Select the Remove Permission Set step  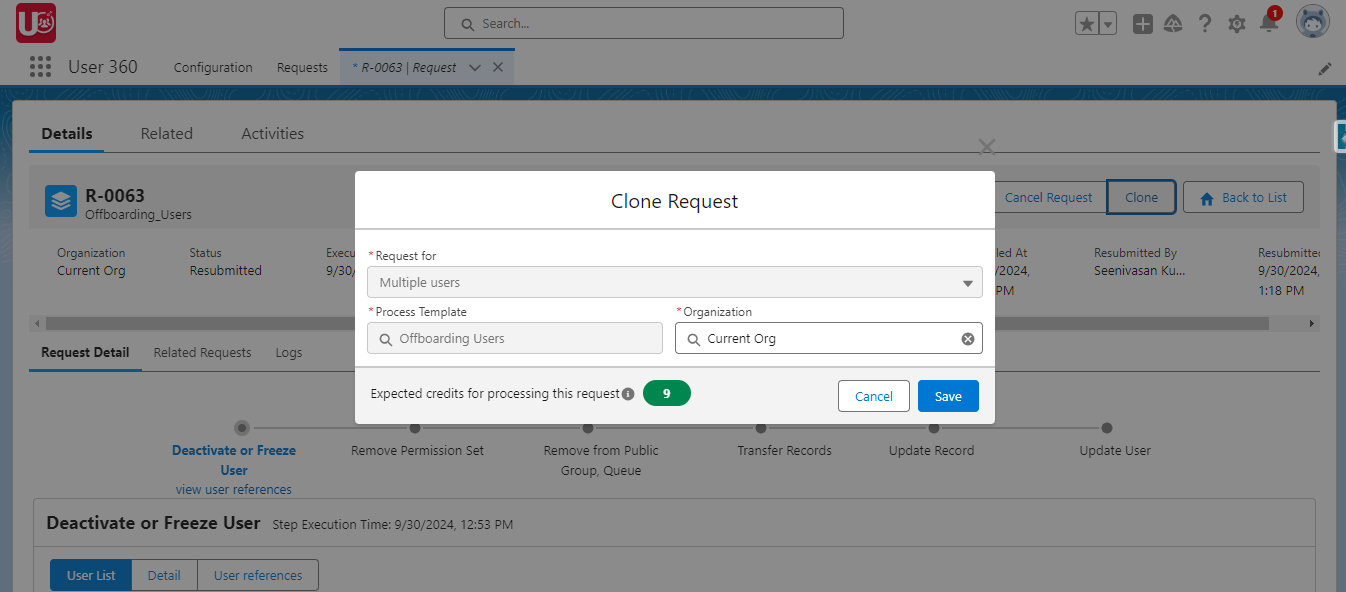pos(417,450)
